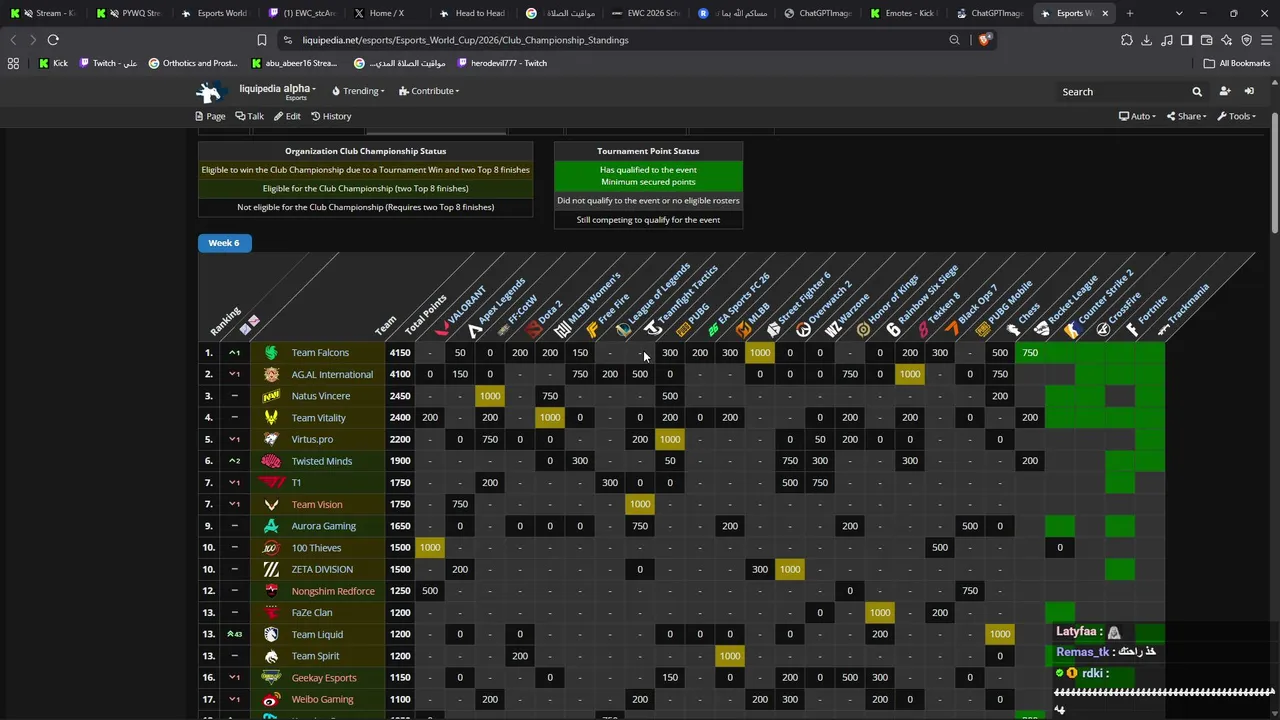This screenshot has width=1280, height=720.
Task: Open the AG.AL International link
Action: tap(332, 375)
